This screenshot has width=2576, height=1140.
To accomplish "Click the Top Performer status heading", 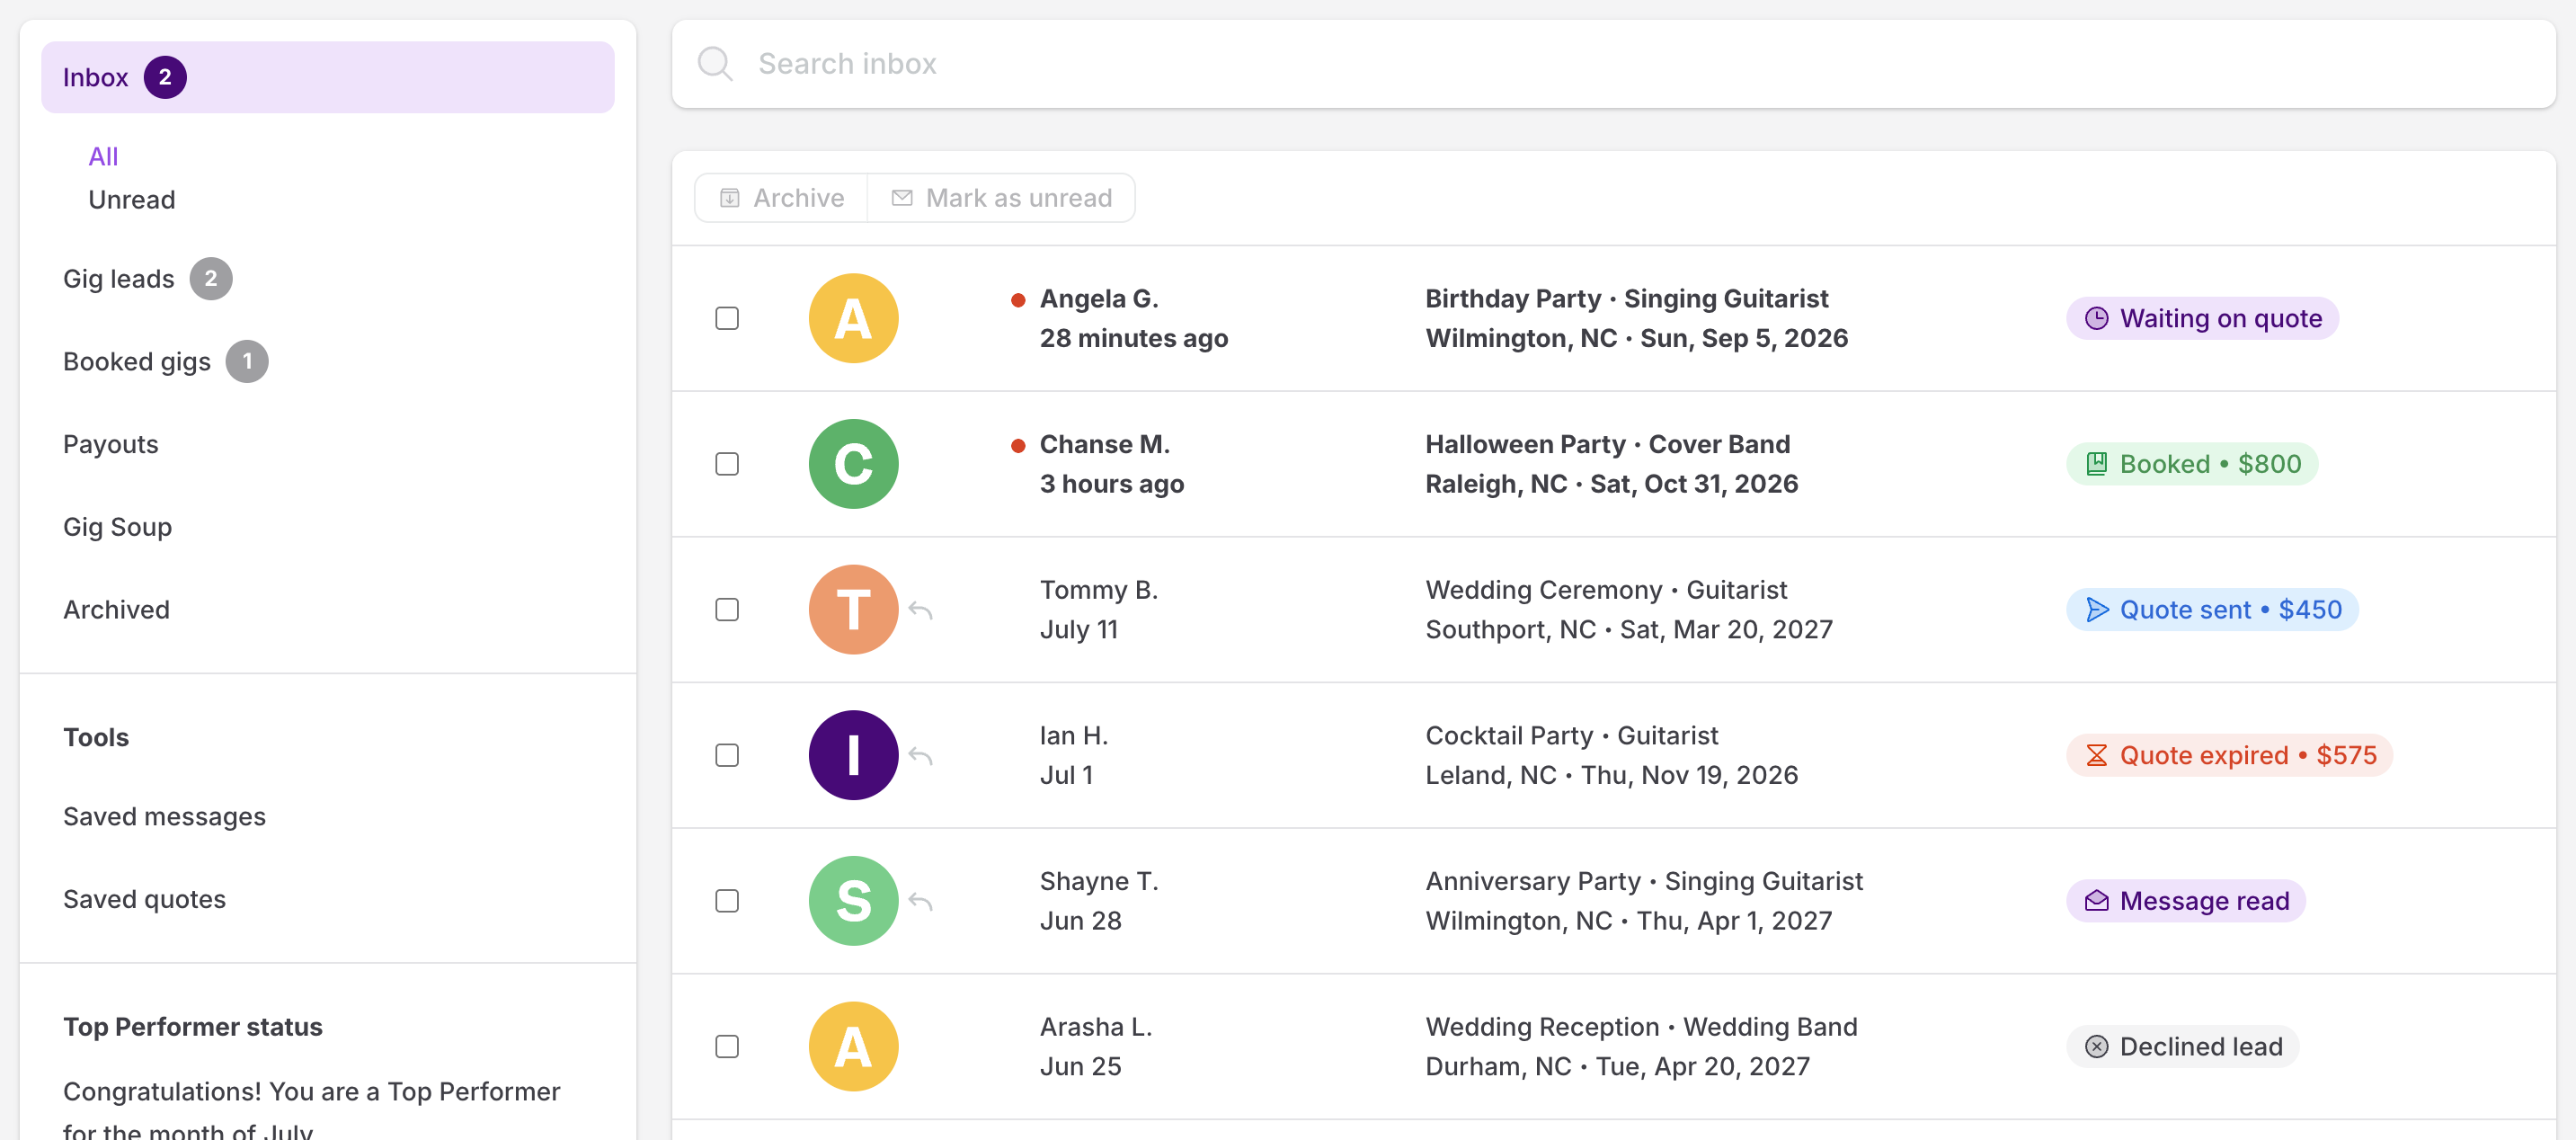I will (x=193, y=1027).
